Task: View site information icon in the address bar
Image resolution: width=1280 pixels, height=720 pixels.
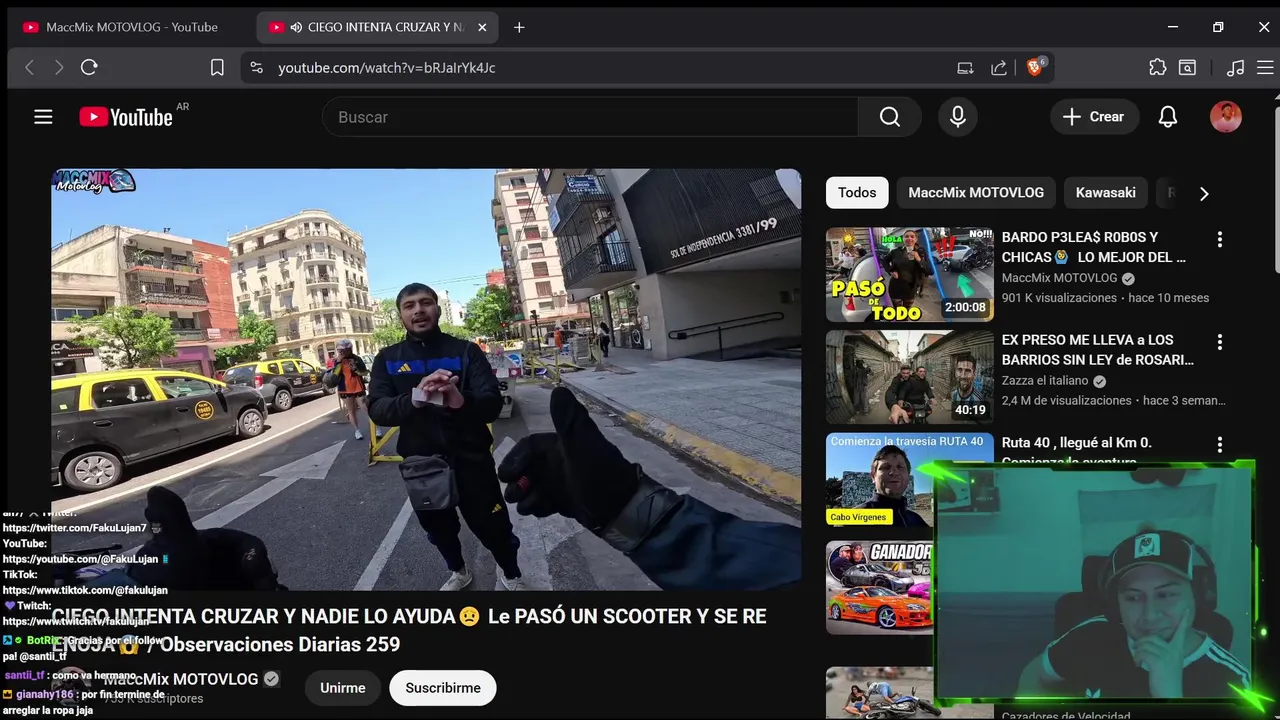Action: coord(257,67)
